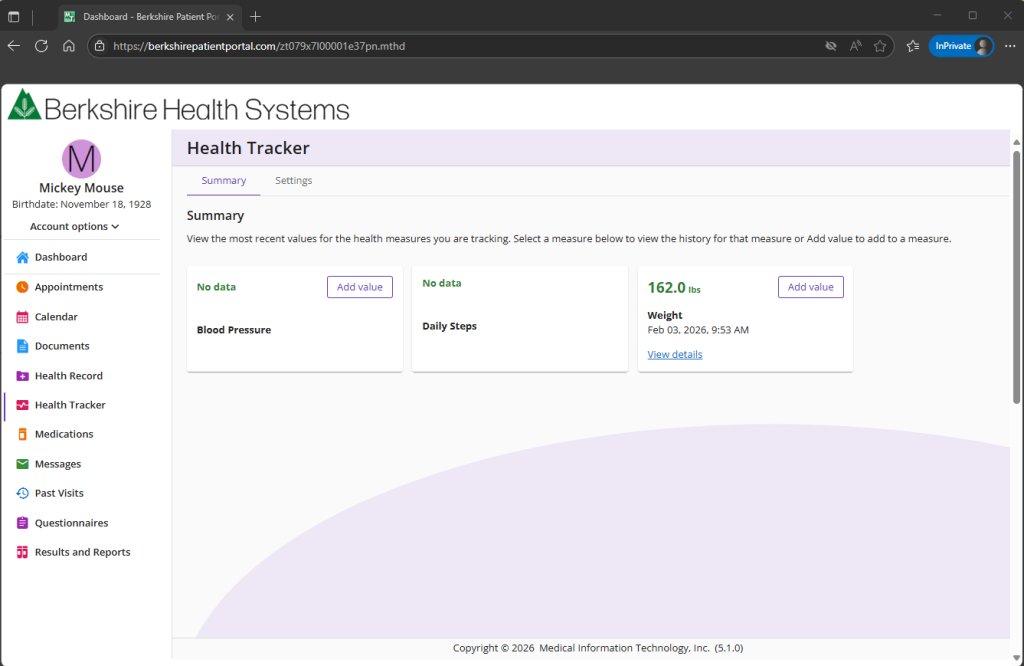Expand the Account options dropdown
This screenshot has width=1024, height=666.
[75, 227]
